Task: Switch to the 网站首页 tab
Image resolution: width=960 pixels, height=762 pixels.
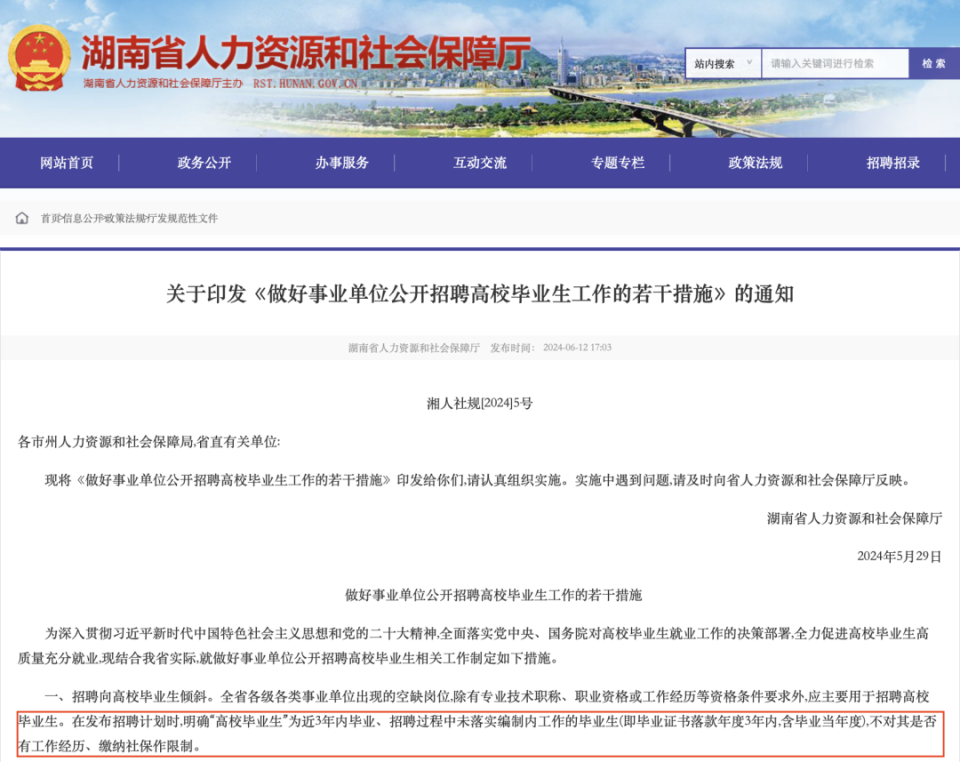Action: (67, 161)
